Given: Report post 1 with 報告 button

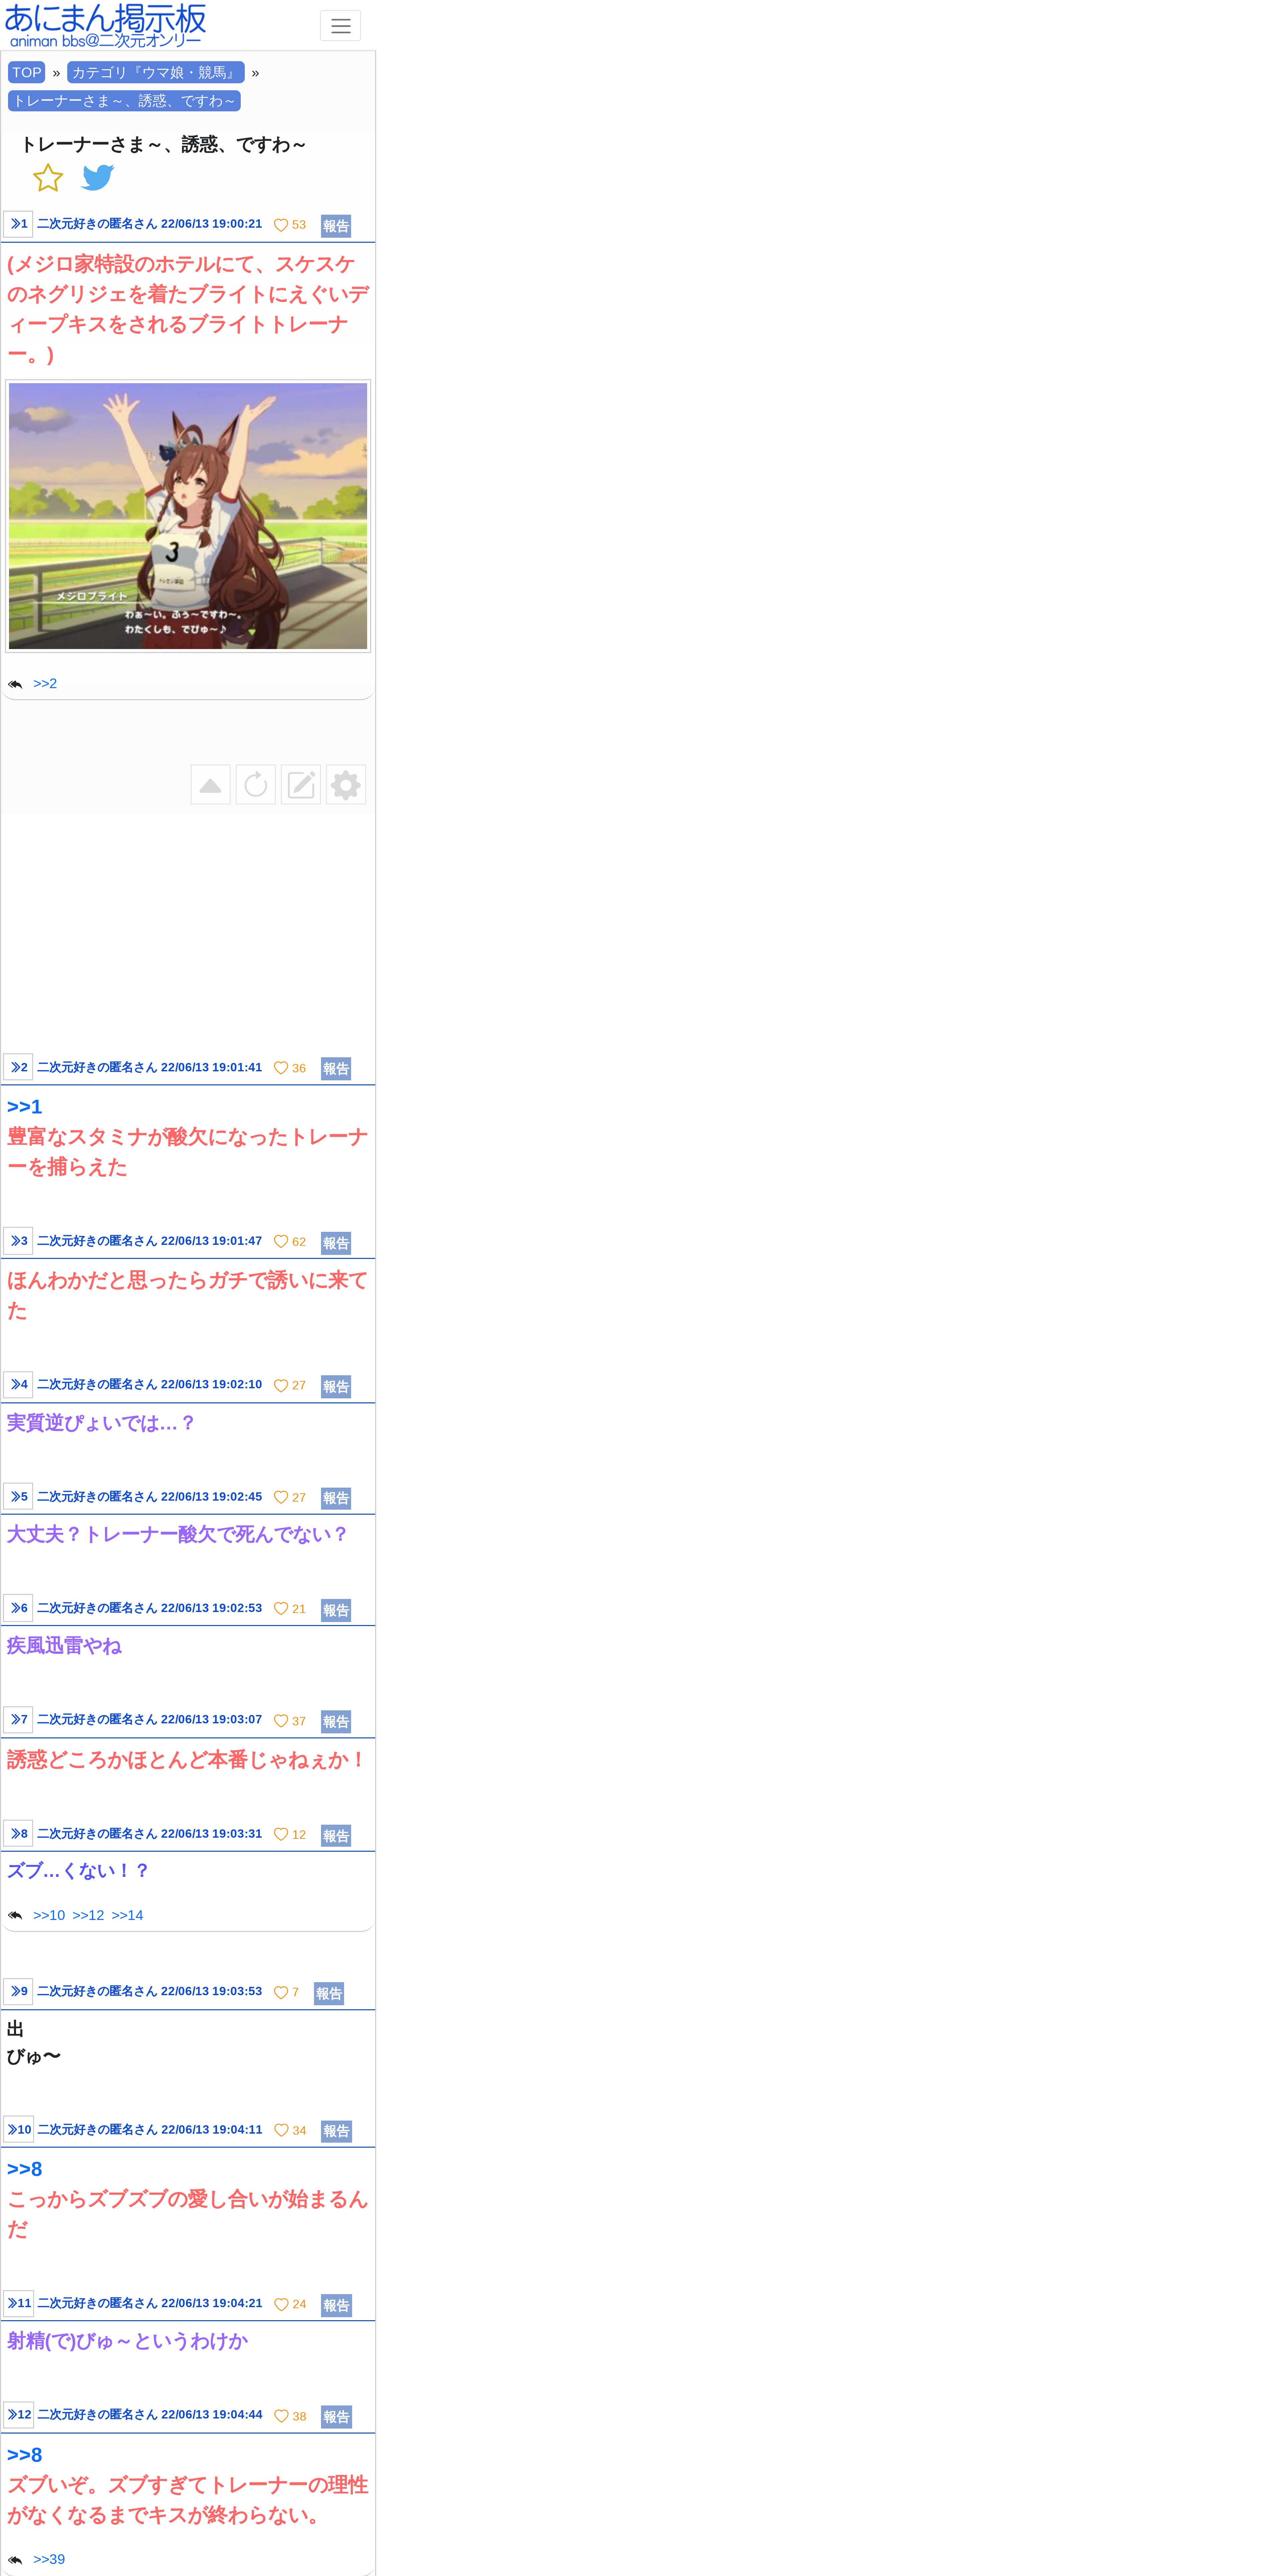Looking at the screenshot, I should click(x=336, y=226).
